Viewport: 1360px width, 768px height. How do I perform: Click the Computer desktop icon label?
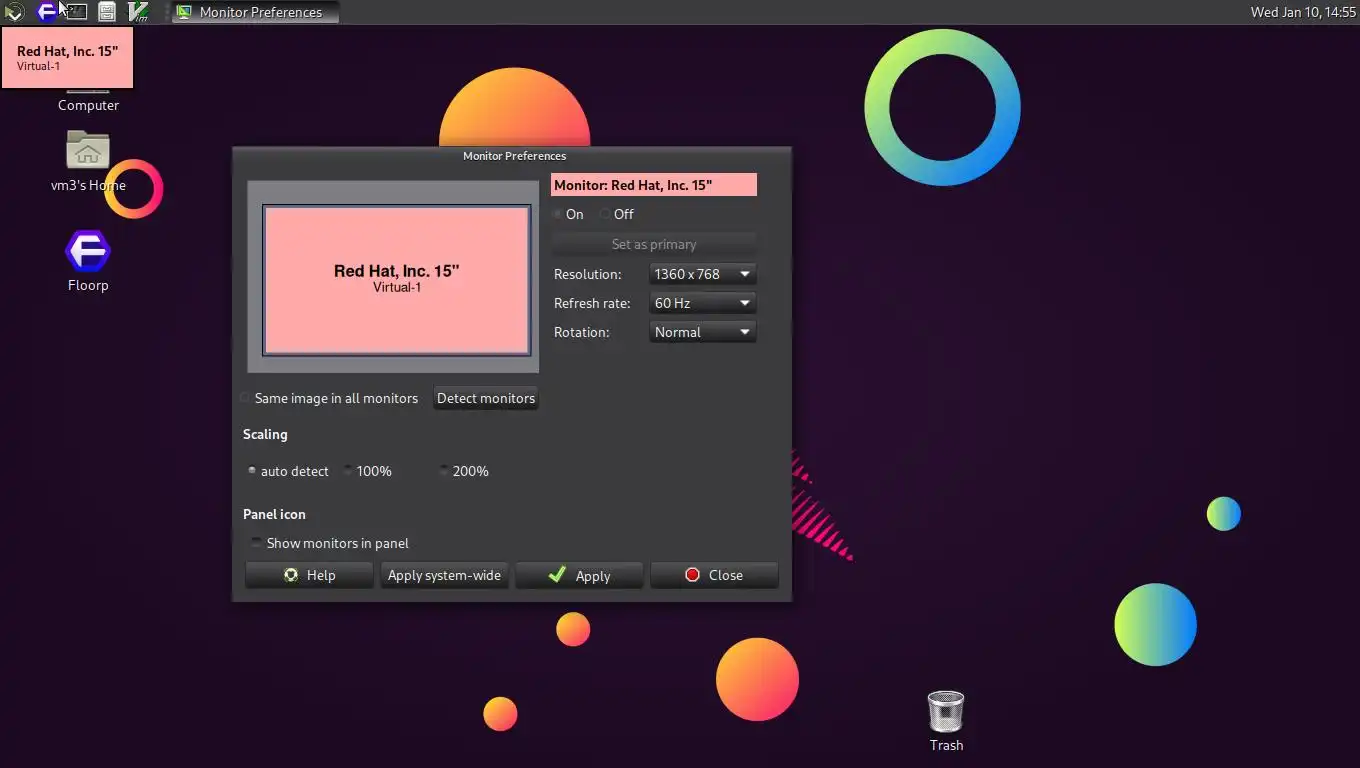(88, 105)
